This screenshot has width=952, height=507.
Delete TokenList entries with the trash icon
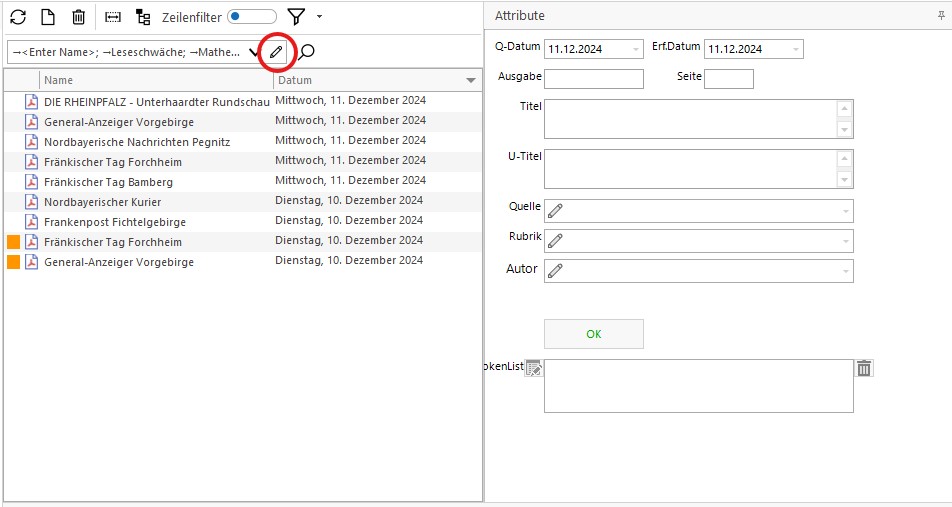tap(865, 368)
